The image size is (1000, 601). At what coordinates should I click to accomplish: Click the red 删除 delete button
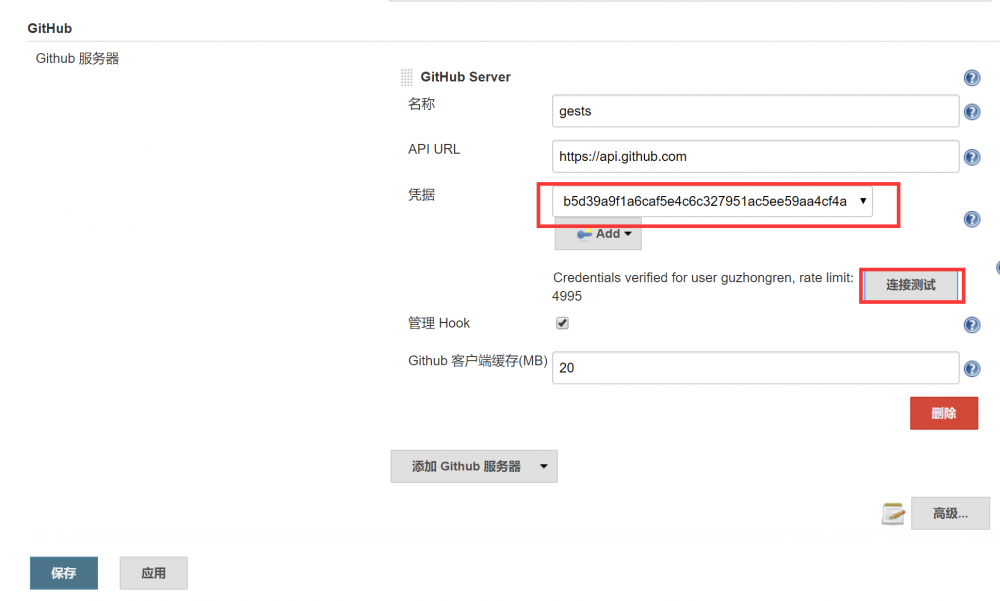(944, 413)
